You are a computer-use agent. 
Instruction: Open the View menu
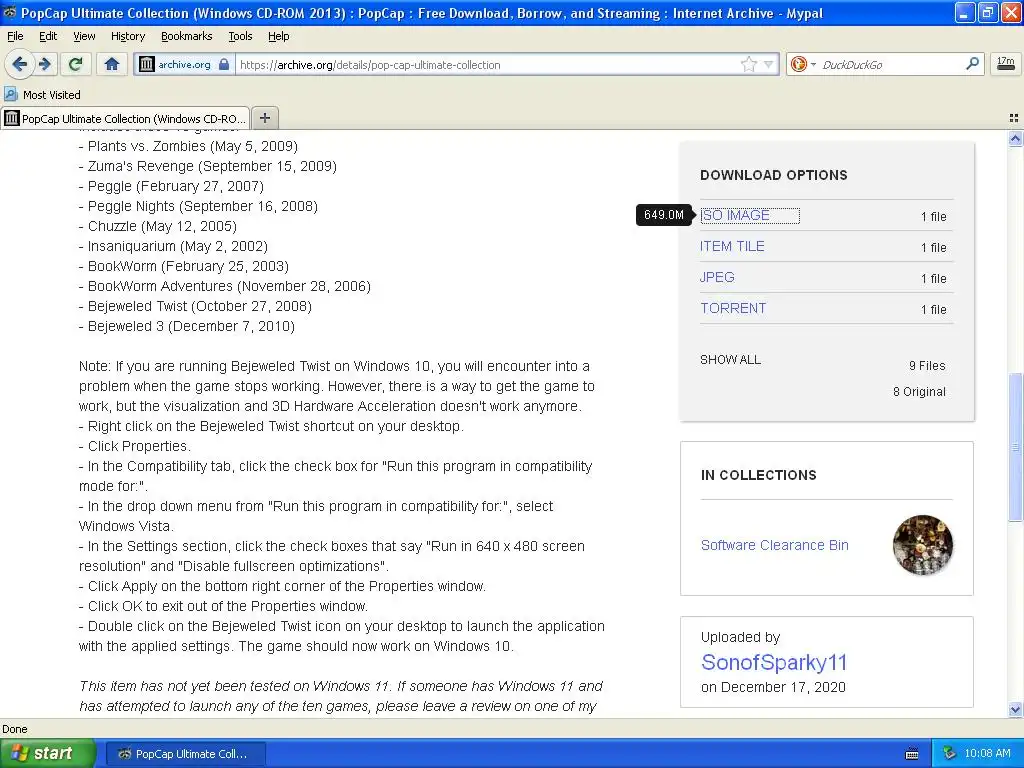click(x=84, y=36)
